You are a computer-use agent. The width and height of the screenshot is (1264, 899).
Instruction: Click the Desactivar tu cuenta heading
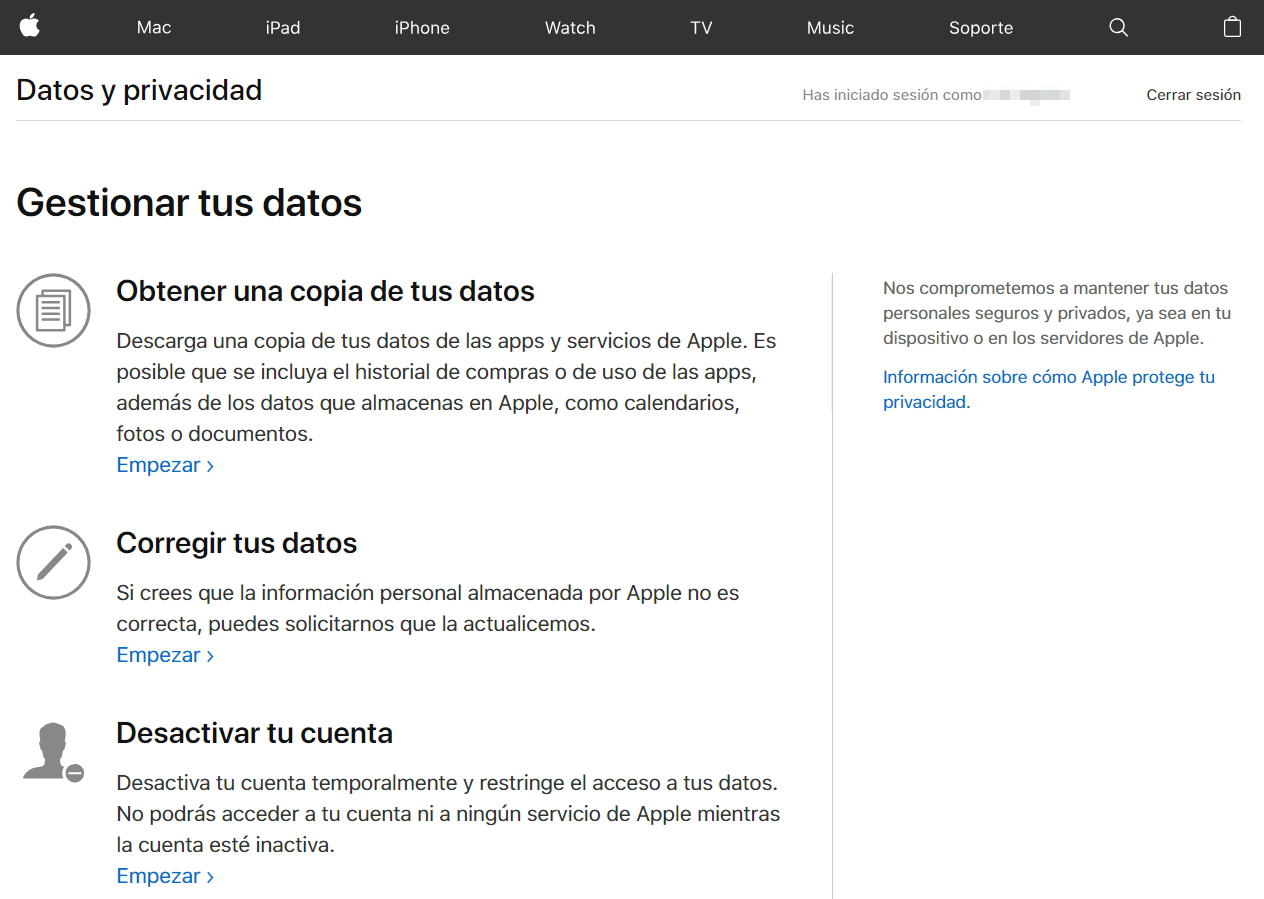tap(254, 733)
